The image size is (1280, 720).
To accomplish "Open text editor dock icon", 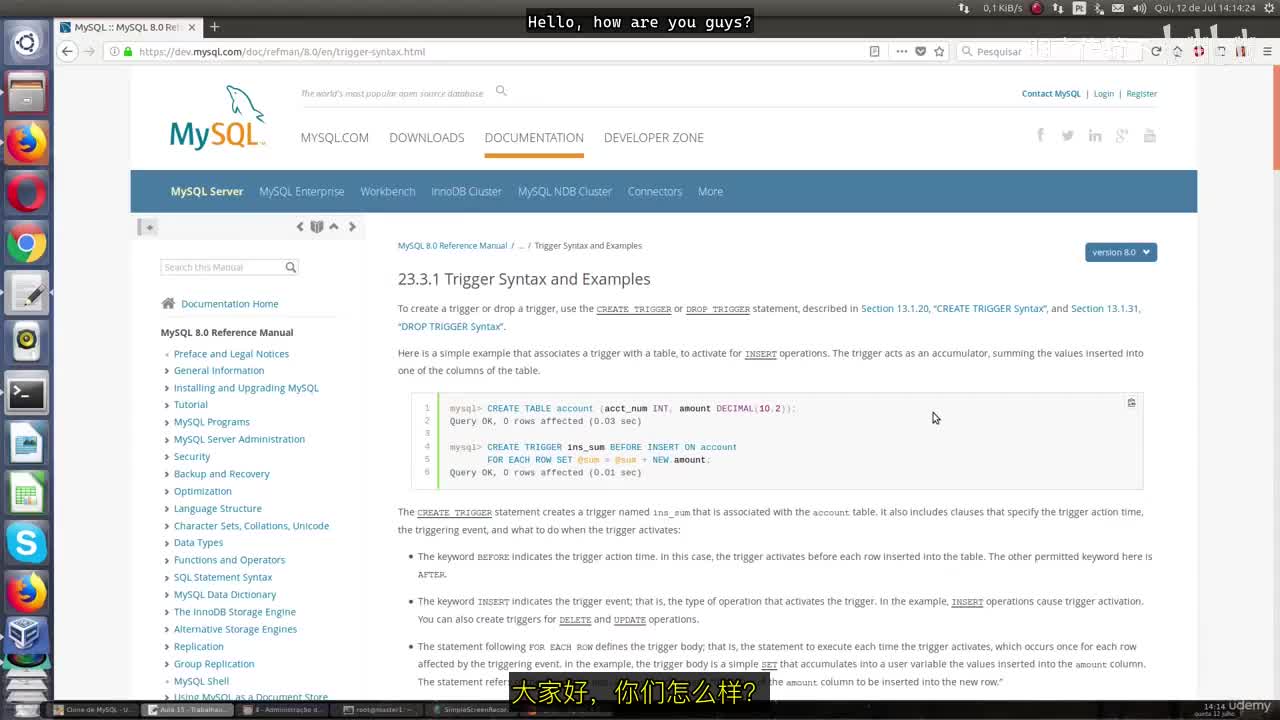I will point(26,293).
